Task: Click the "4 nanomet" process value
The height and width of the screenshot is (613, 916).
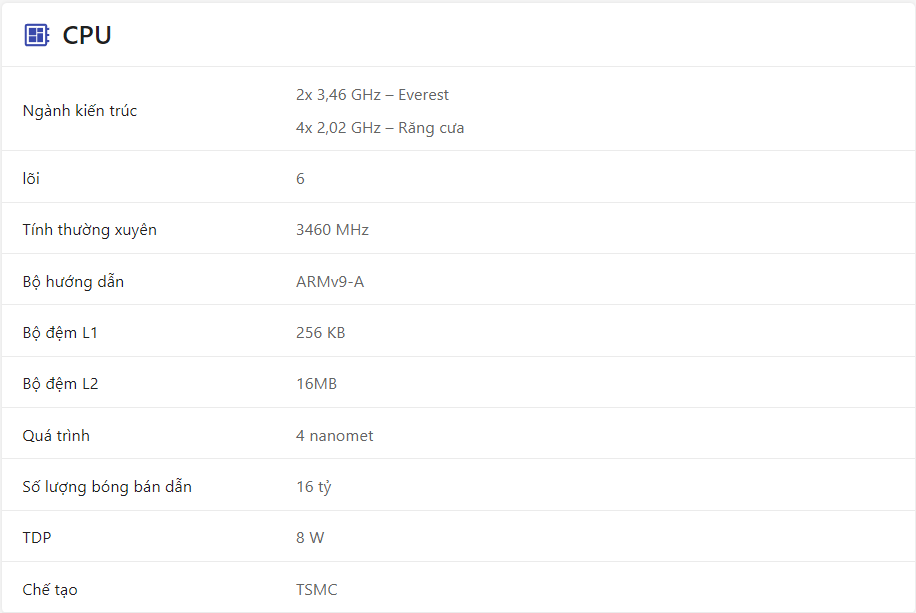Action: point(334,436)
